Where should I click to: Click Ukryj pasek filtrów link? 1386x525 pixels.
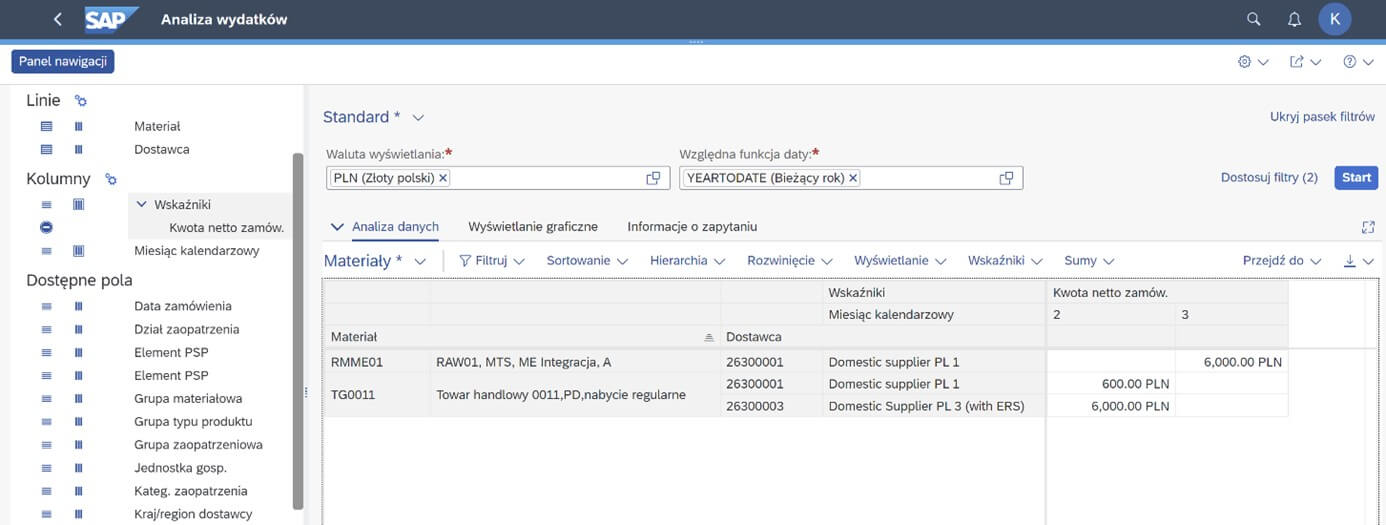pos(1322,116)
